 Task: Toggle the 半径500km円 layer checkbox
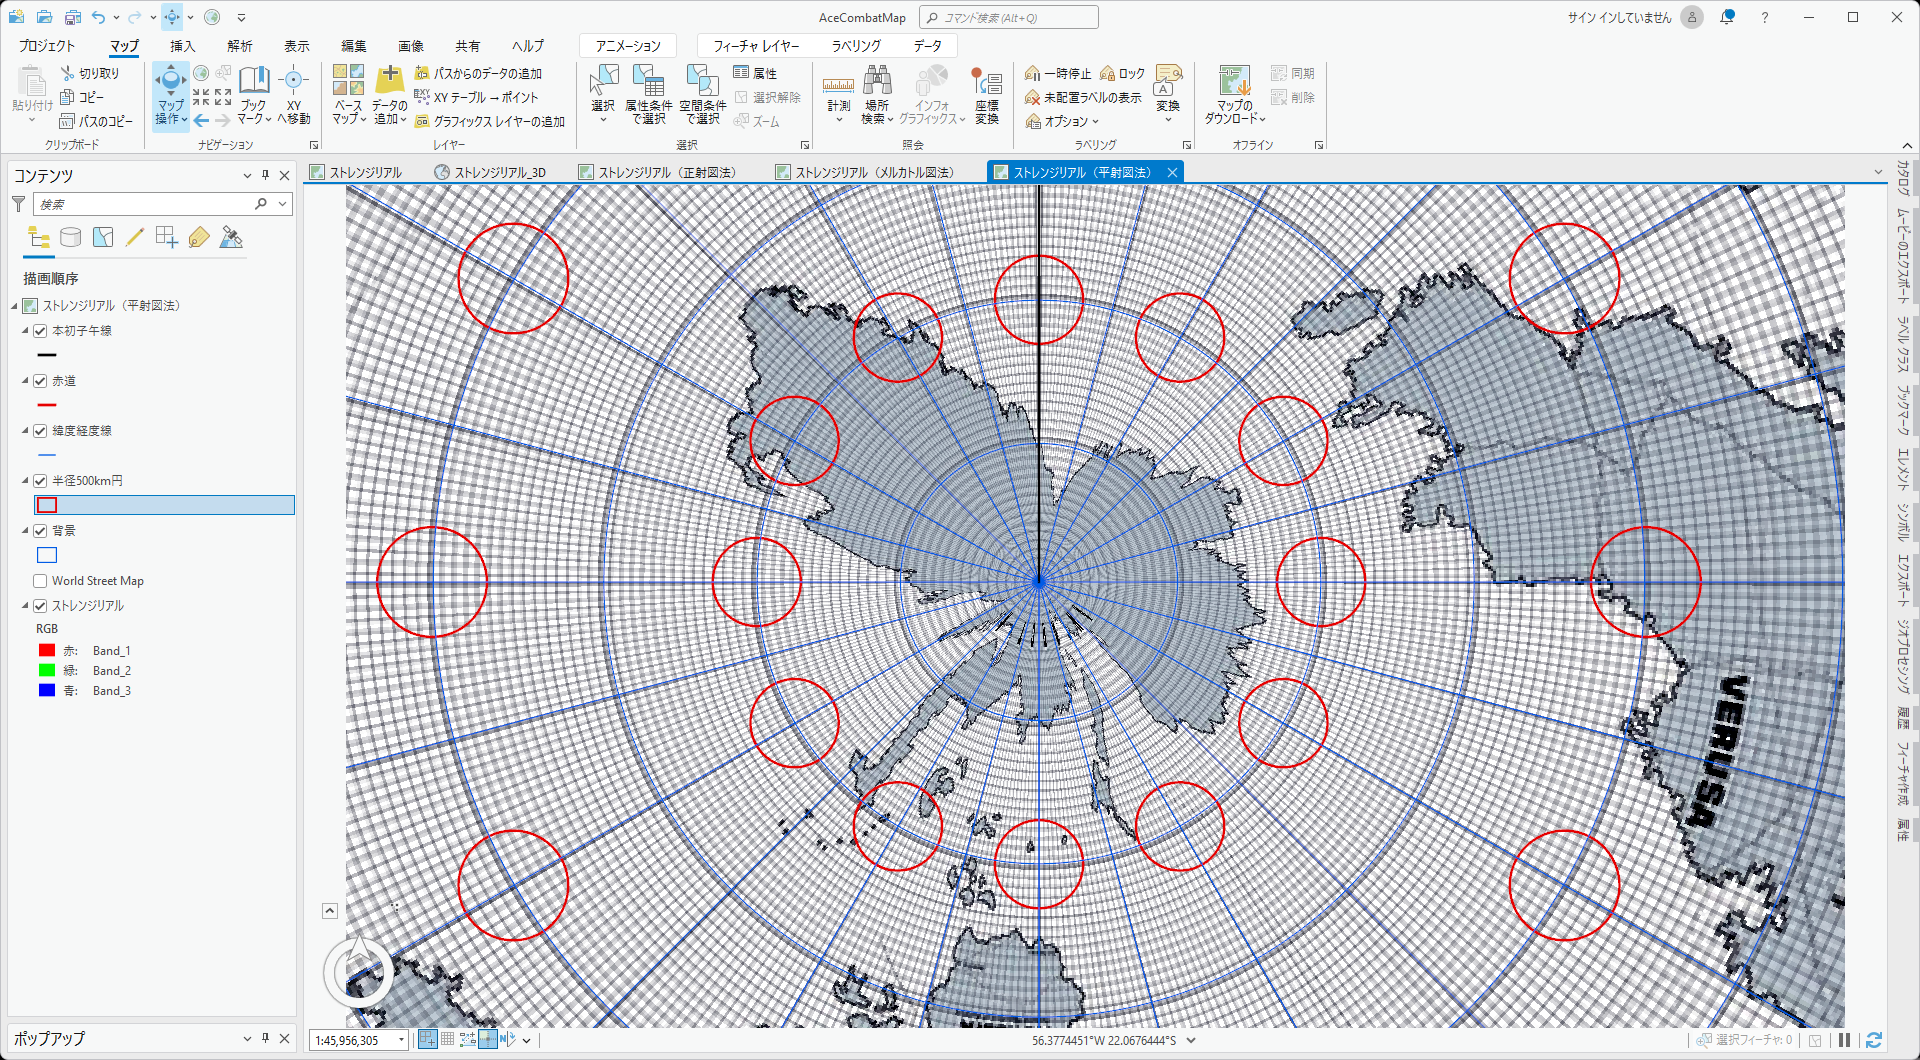pyautogui.click(x=40, y=481)
